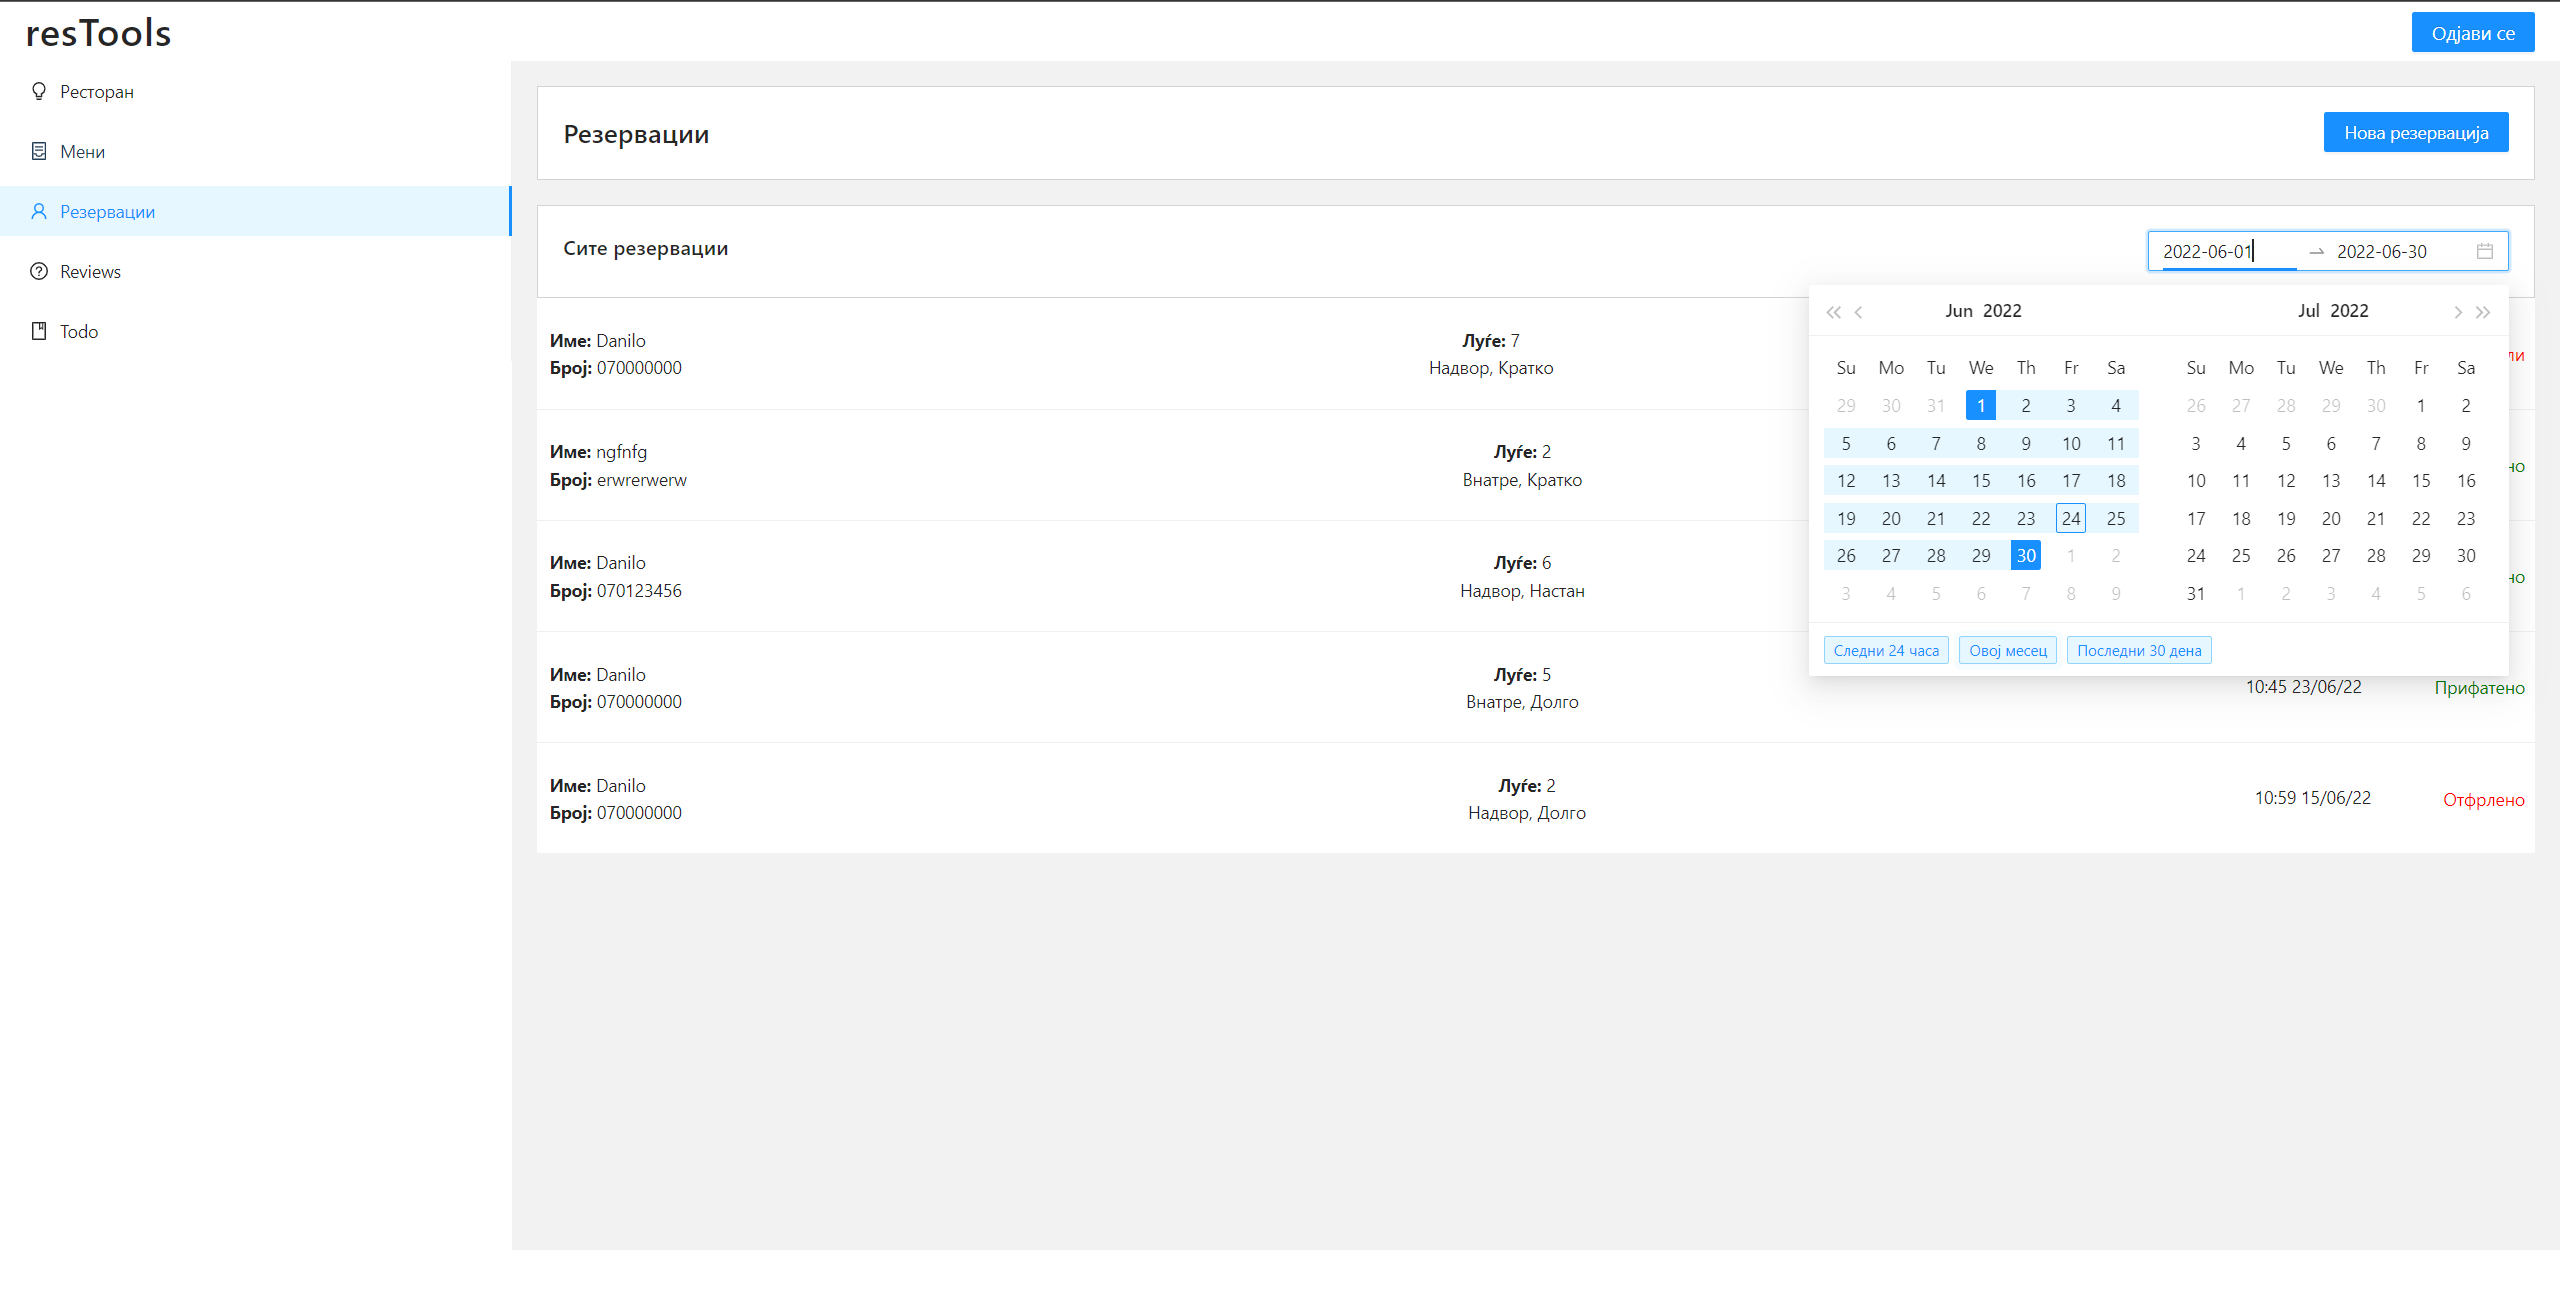Image resolution: width=2560 pixels, height=1291 pixels.
Task: Click the Резервации user icon
Action: click(x=39, y=211)
